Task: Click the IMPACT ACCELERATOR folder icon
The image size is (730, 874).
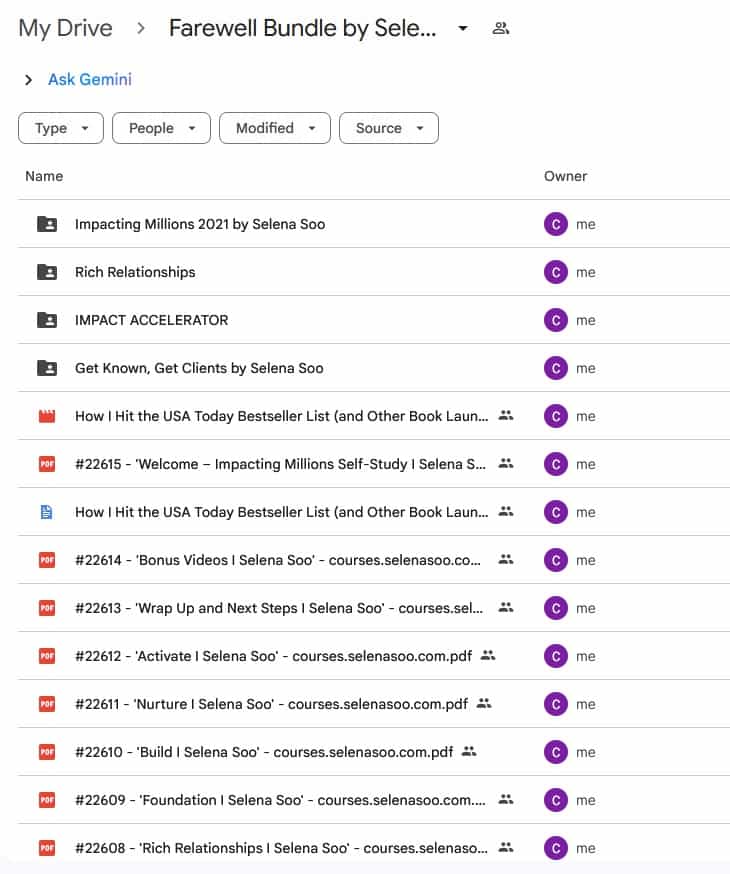Action: [x=46, y=320]
